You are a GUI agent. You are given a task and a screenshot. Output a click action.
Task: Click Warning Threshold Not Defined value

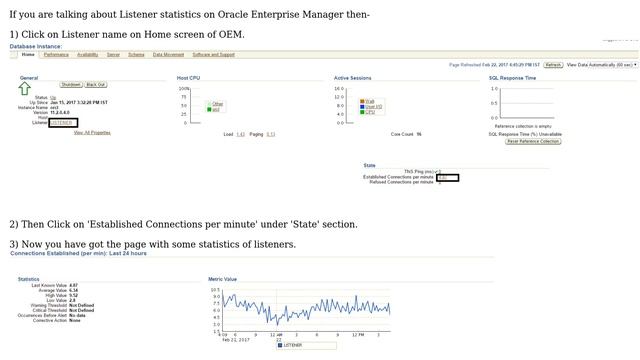(82, 305)
